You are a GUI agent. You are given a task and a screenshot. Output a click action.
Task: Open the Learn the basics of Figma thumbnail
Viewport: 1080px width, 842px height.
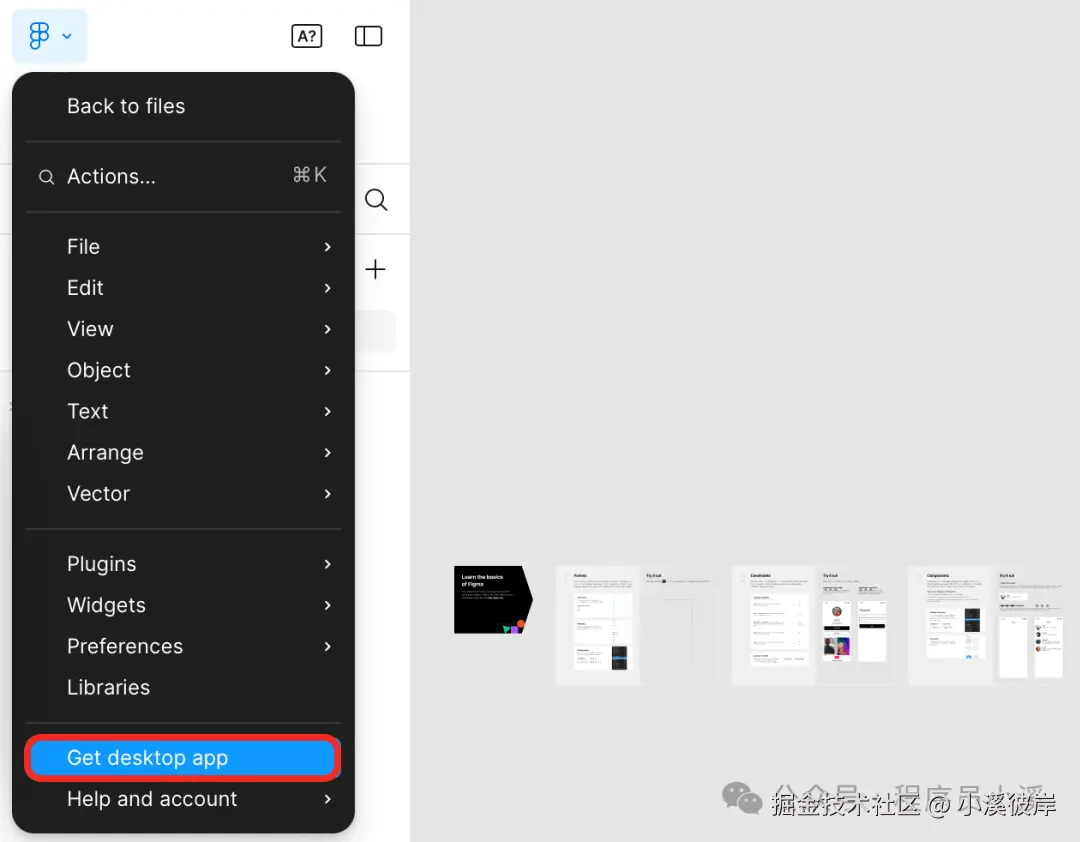click(x=492, y=600)
